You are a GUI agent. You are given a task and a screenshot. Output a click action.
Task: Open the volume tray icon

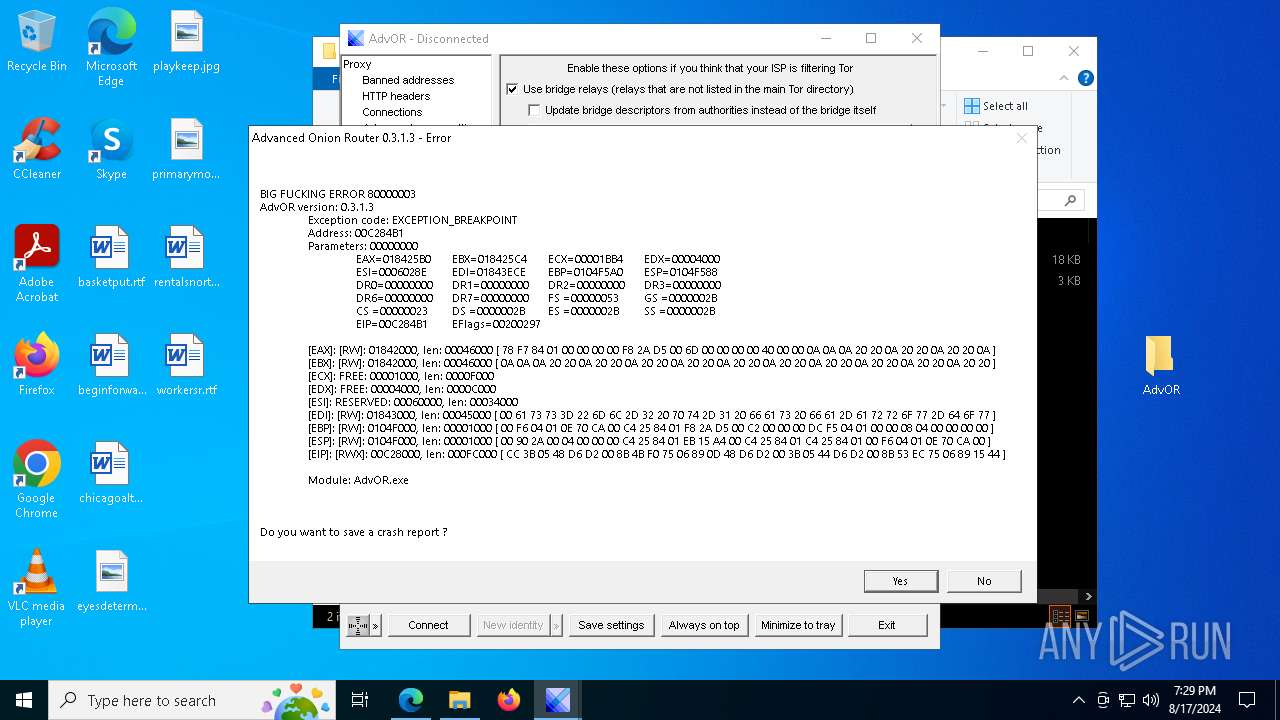1151,700
